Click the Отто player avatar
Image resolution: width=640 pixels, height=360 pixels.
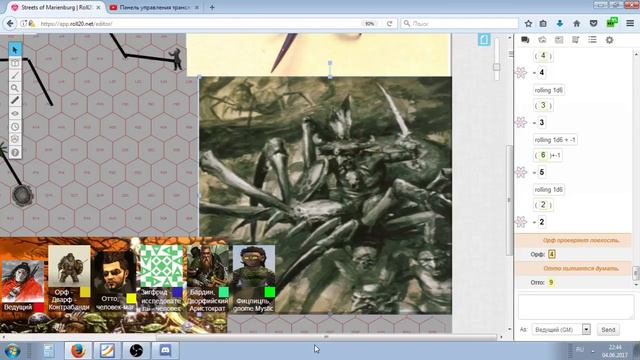115,272
